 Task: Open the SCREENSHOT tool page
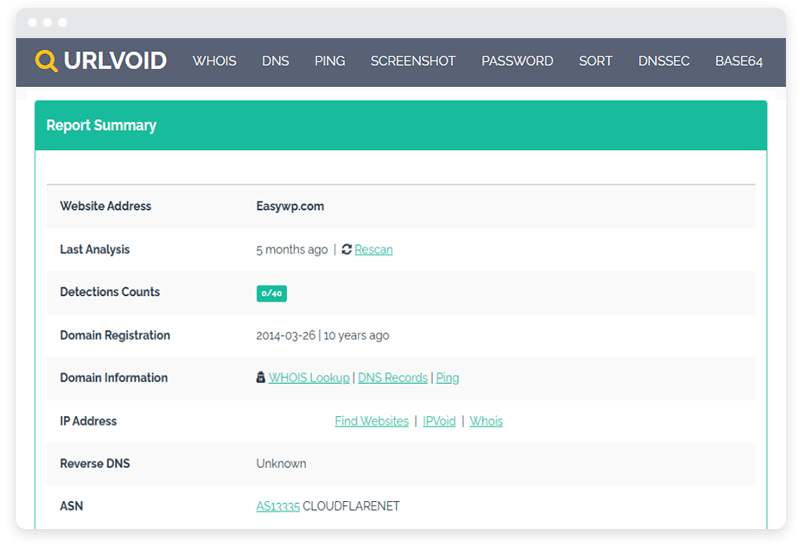coord(413,61)
